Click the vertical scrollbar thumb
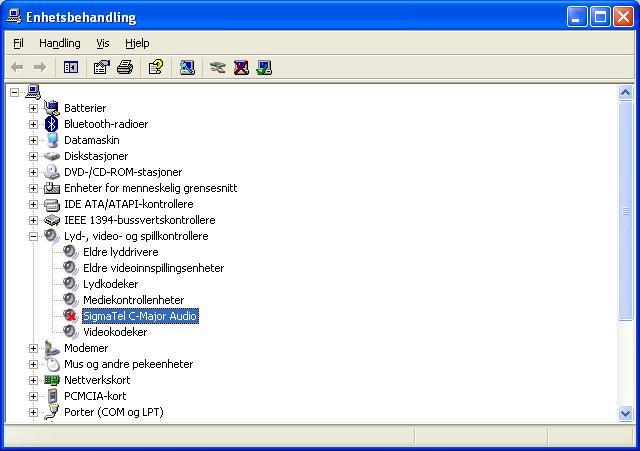The width and height of the screenshot is (640, 451). [625, 211]
